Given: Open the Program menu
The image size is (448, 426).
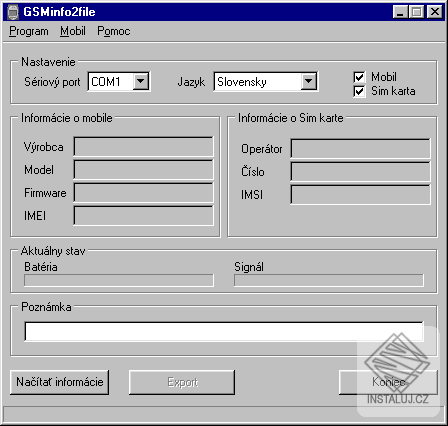Looking at the screenshot, I should [x=29, y=31].
